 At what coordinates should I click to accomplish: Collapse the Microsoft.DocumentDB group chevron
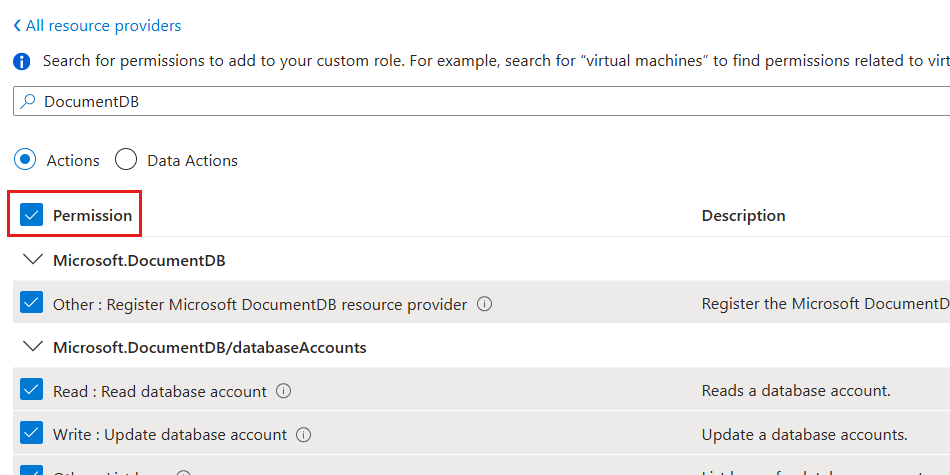pyautogui.click(x=32, y=260)
